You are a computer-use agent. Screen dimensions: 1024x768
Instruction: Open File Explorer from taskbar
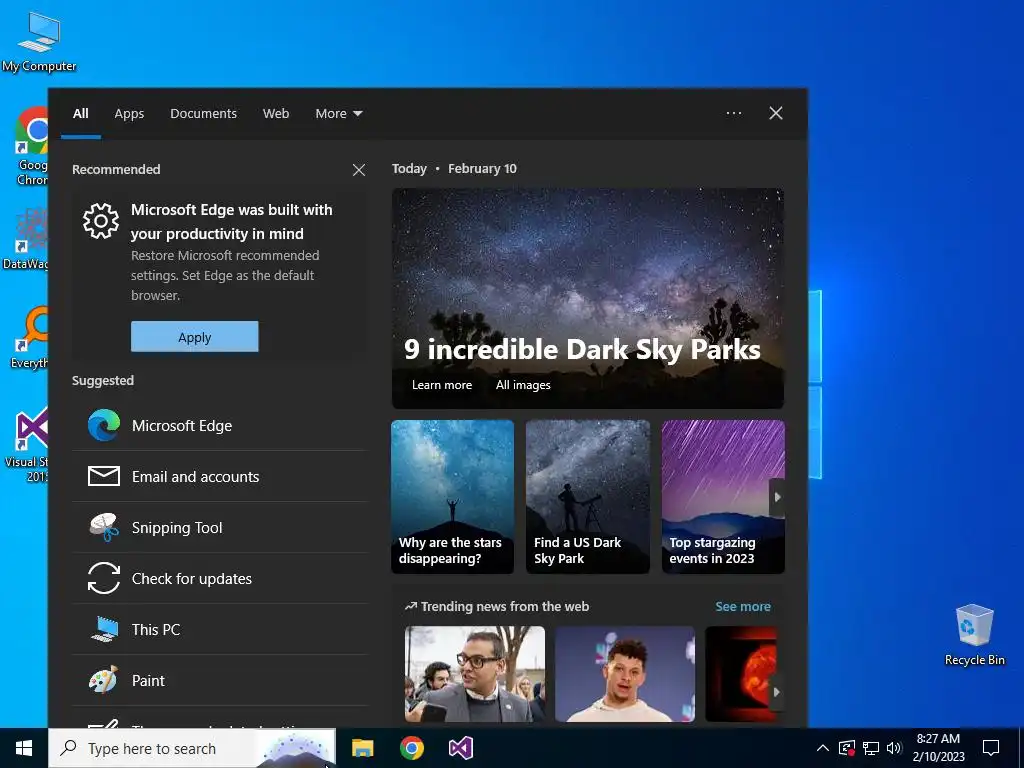[x=362, y=748]
